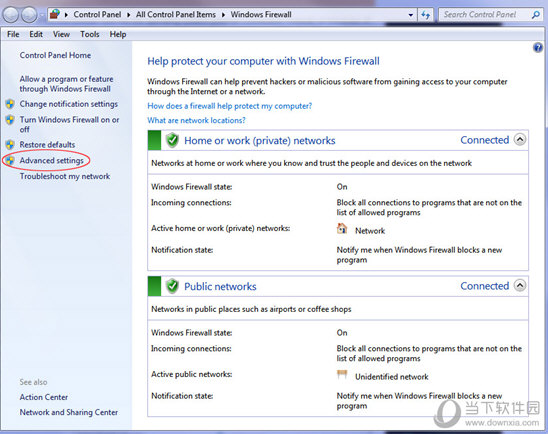Image resolution: width=548 pixels, height=434 pixels.
Task: Collapse the Public networks section
Action: 520,286
